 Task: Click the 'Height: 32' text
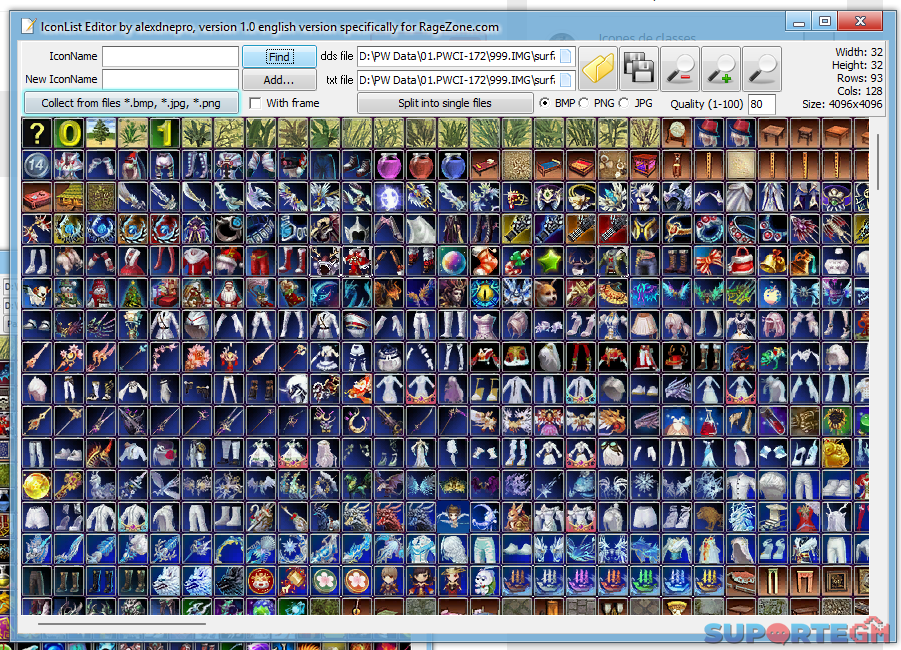pos(857,65)
